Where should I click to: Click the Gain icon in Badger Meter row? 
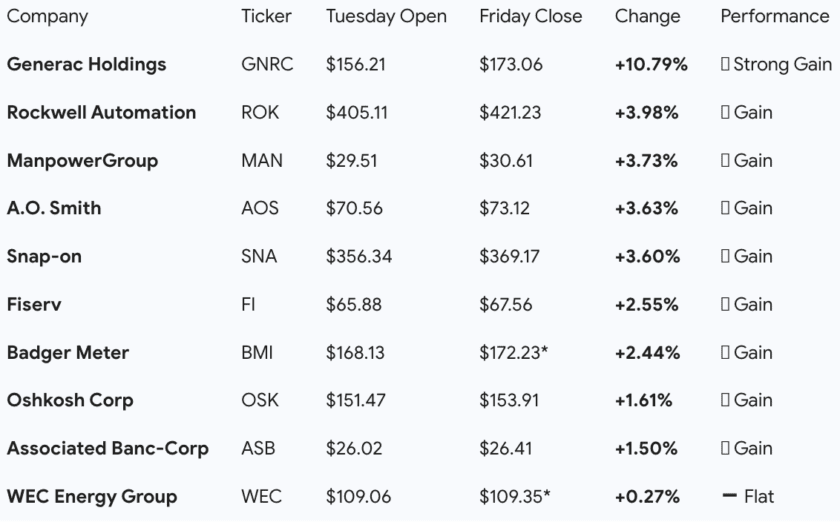[725, 353]
